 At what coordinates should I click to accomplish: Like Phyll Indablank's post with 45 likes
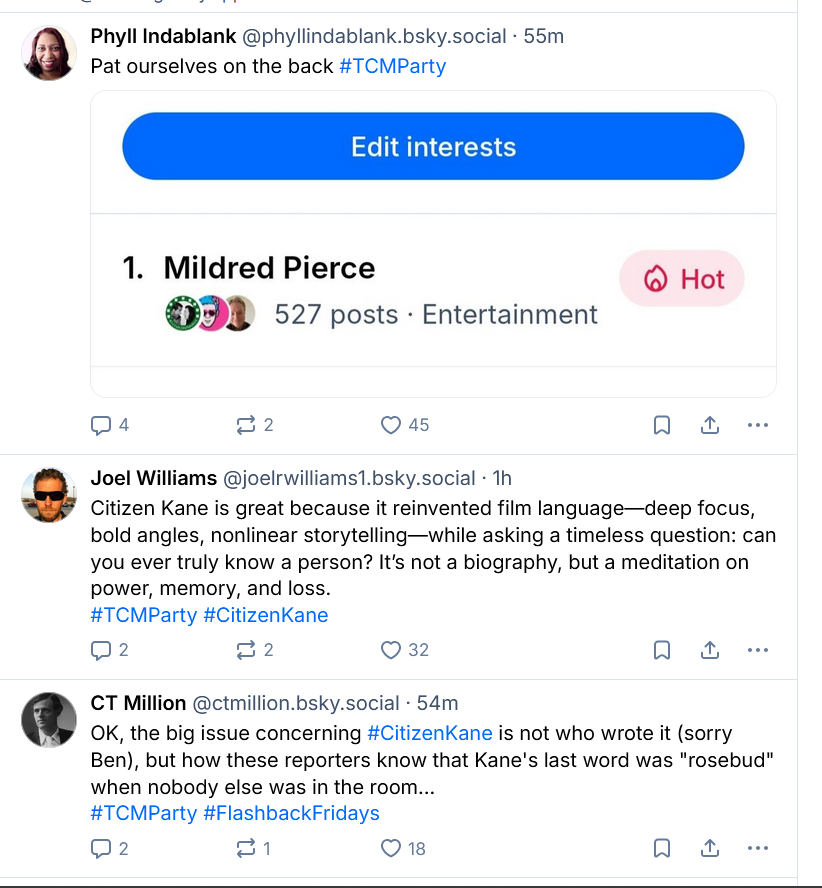(x=391, y=425)
